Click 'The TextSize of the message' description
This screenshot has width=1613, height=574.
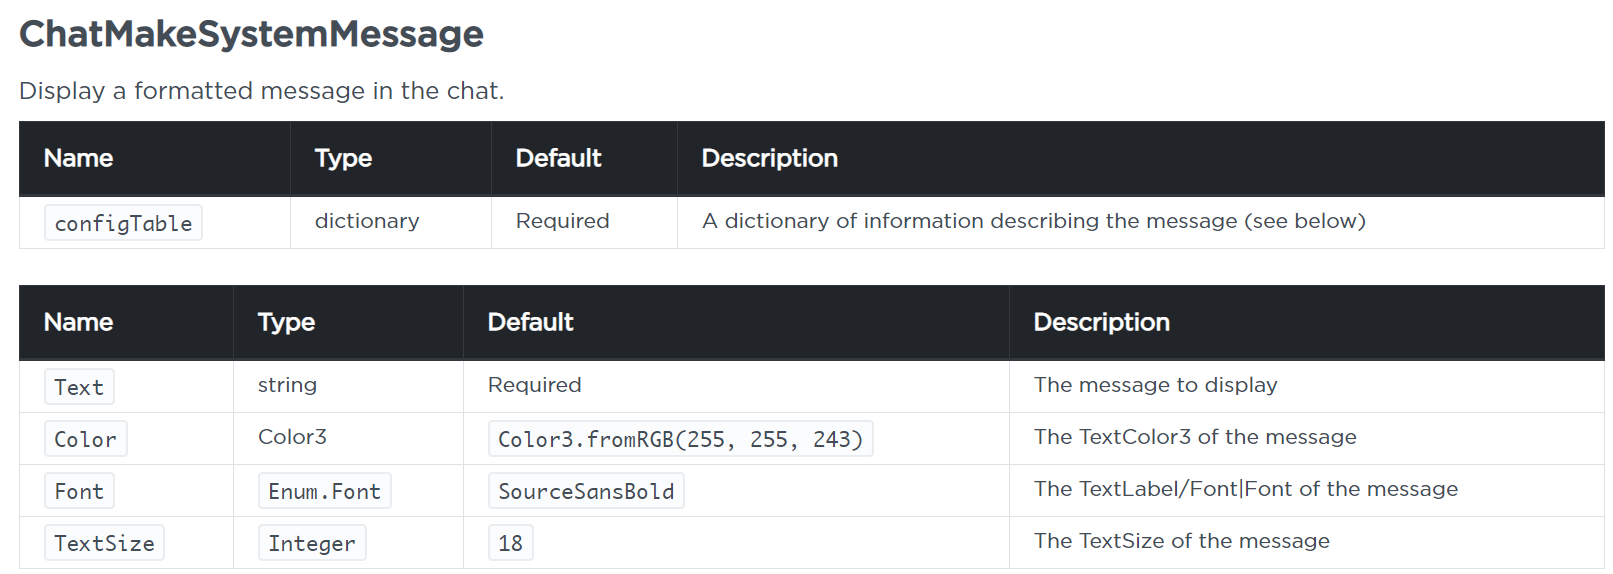click(1181, 541)
